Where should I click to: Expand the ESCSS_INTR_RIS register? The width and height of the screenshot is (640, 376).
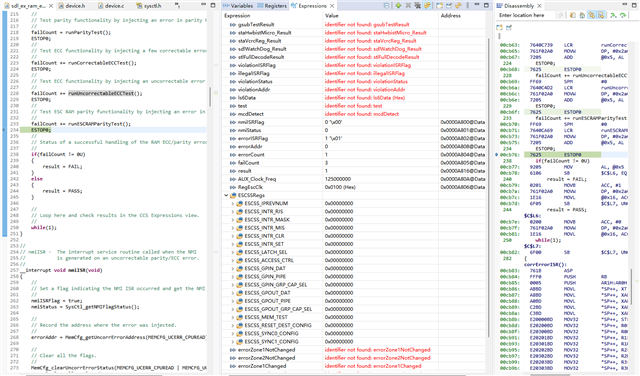(233, 211)
